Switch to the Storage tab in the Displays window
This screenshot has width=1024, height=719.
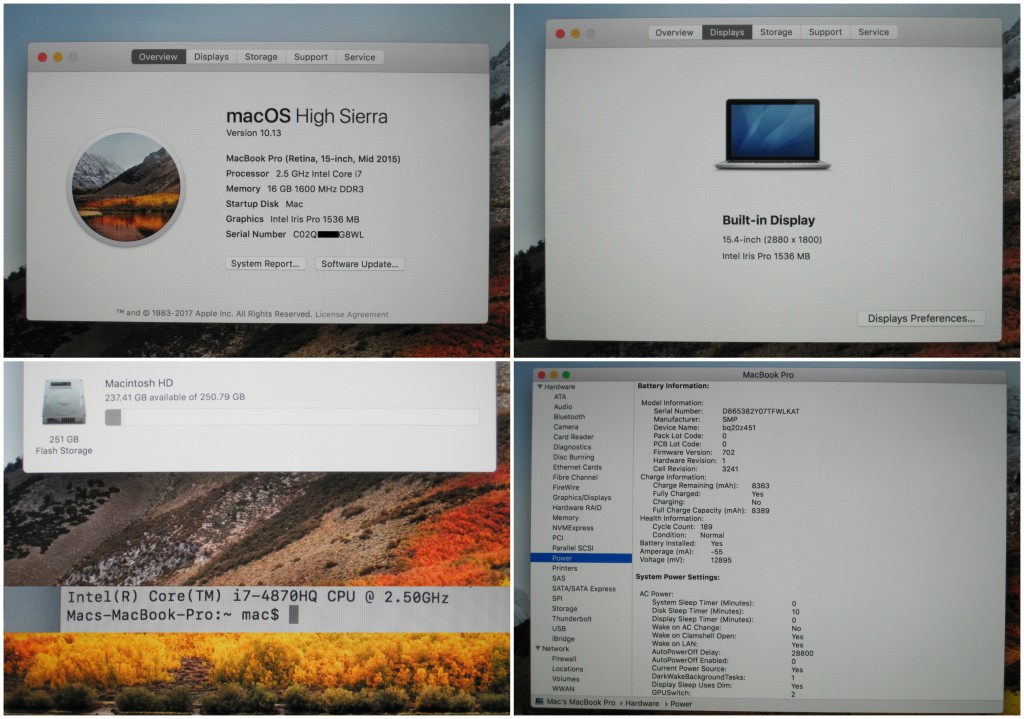[776, 32]
